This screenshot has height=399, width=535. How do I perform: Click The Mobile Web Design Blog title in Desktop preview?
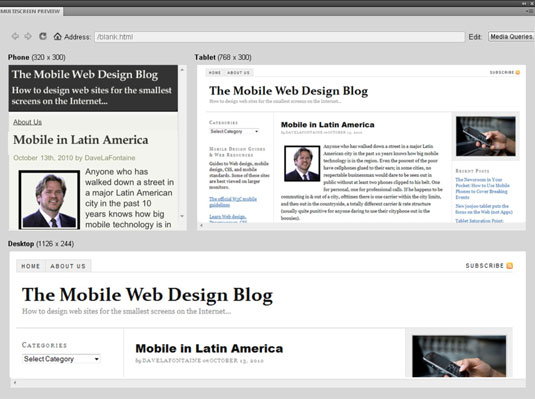147,295
